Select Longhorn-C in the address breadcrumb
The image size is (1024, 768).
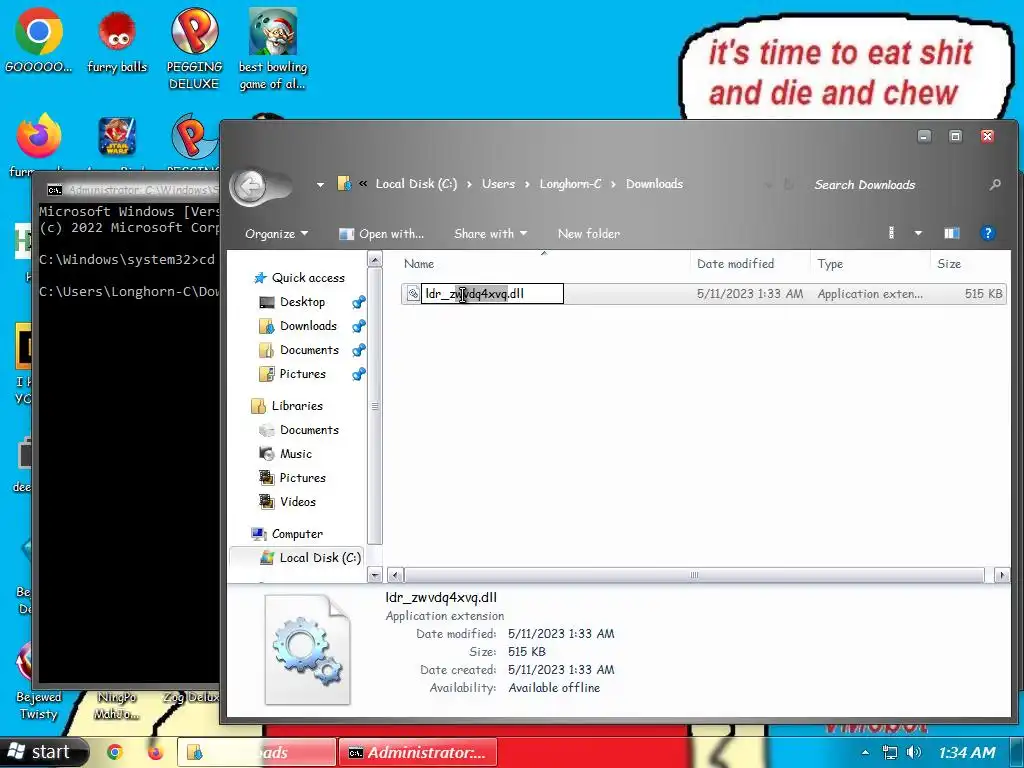coord(570,184)
